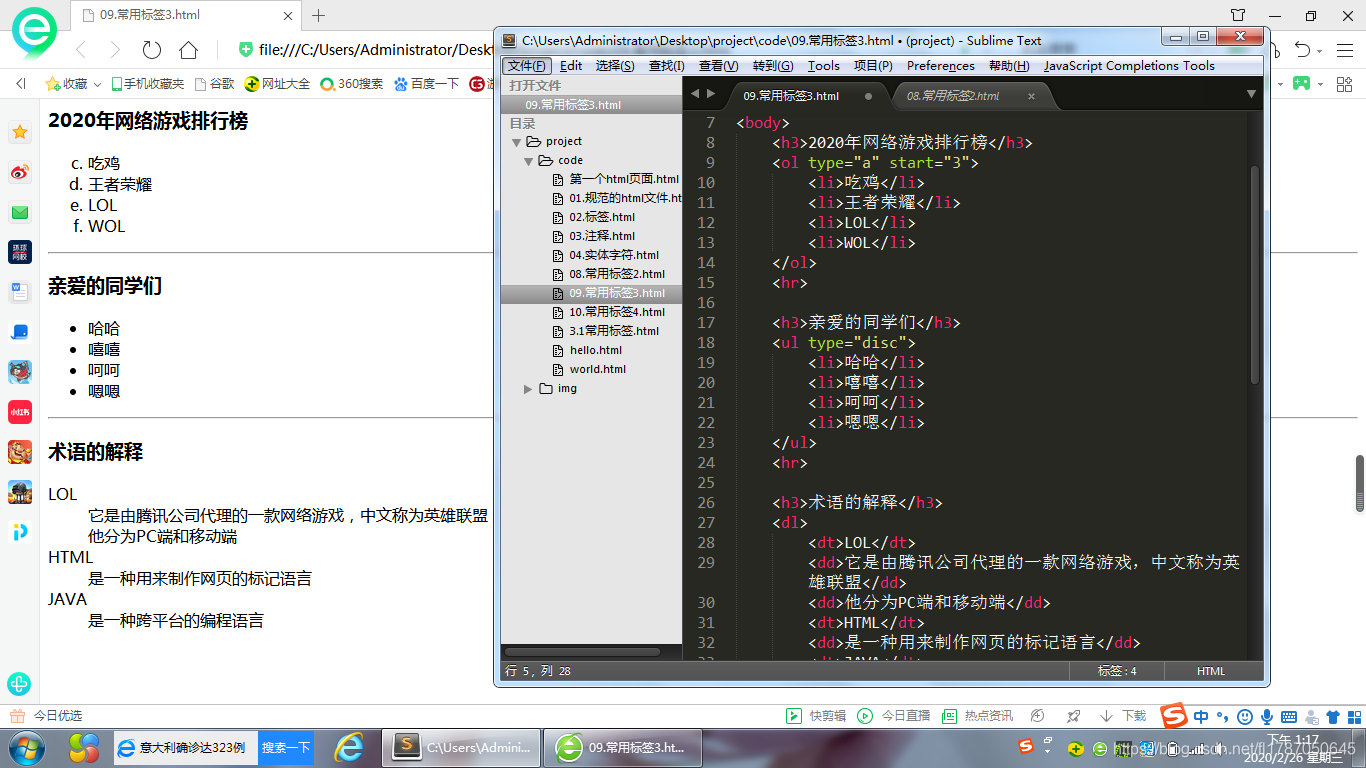Open the Word document sidebar icon
1366x768 pixels.
[20, 292]
